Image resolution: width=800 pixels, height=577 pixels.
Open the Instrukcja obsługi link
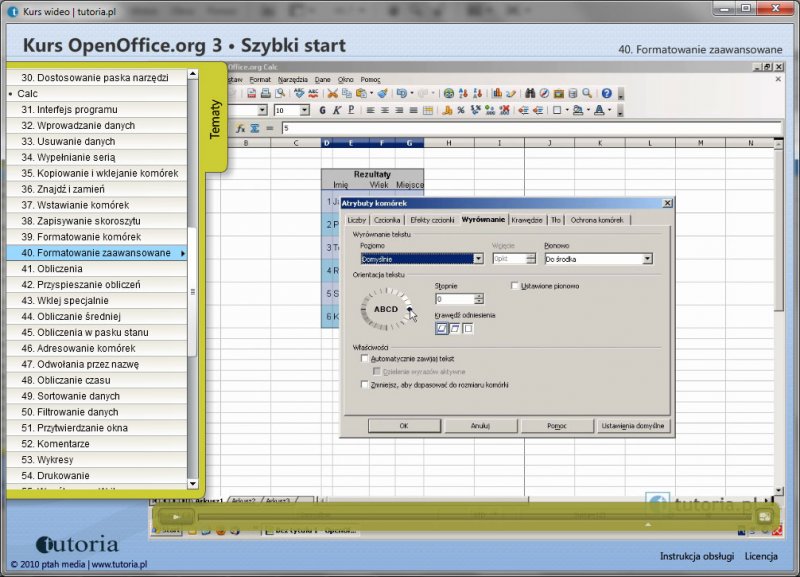(x=696, y=556)
